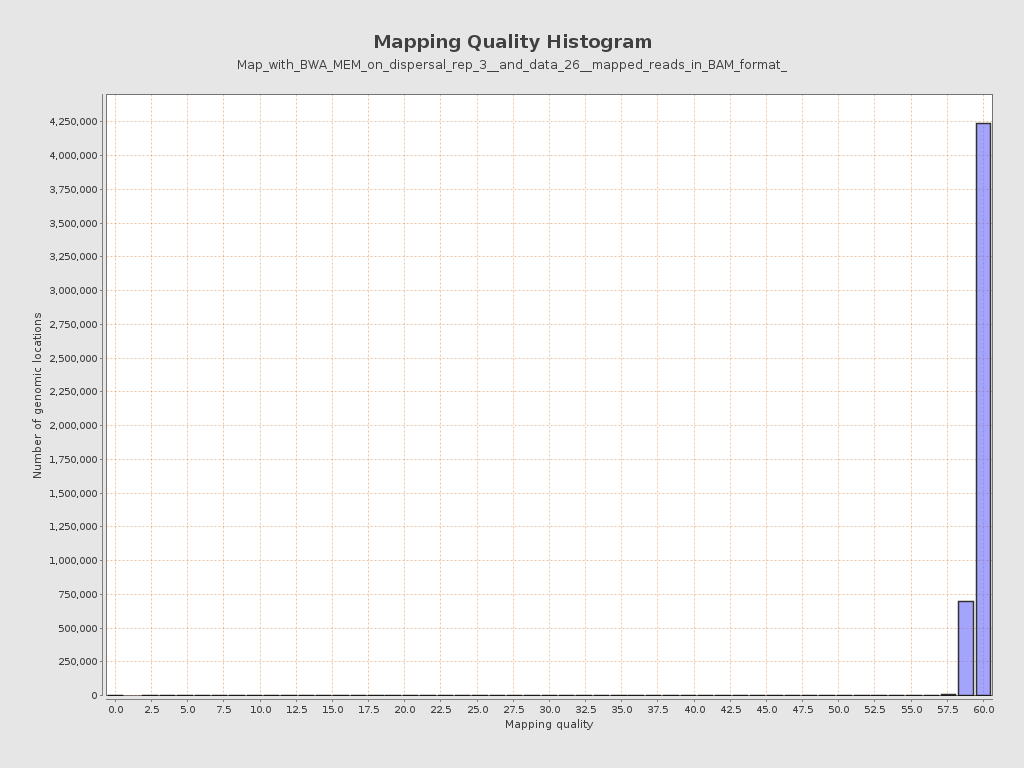Select the BWA_MEM dataset subtitle text
The width and height of the screenshot is (1024, 768).
coord(511,66)
